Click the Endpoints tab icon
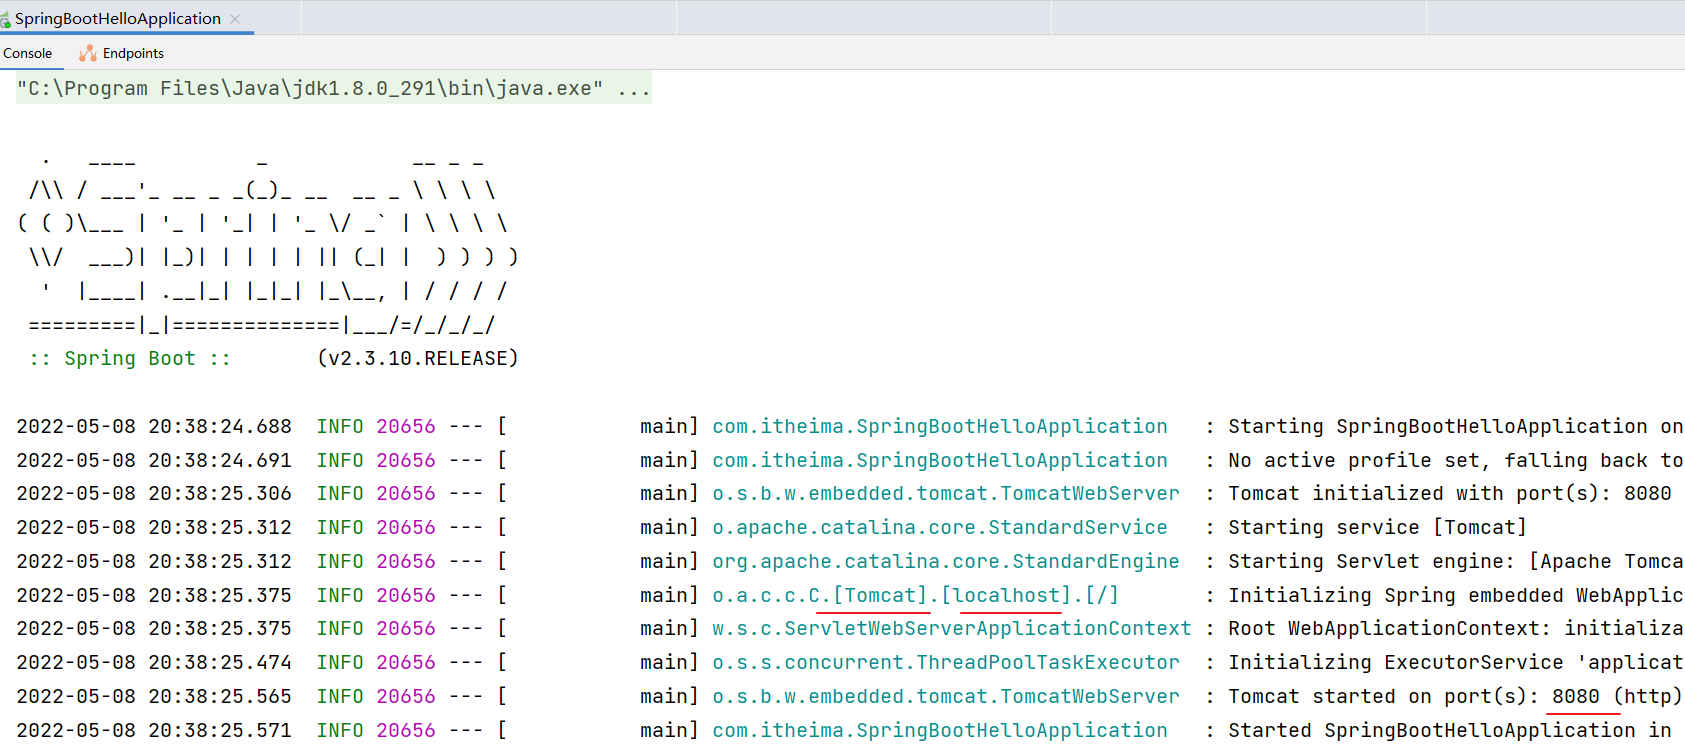This screenshot has height=744, width=1685. (88, 53)
